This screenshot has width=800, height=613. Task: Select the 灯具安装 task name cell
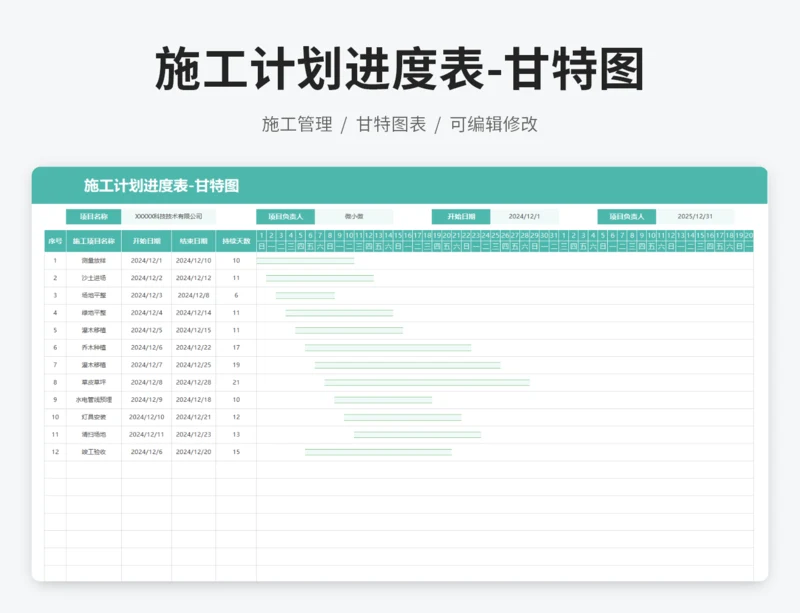(x=94, y=417)
